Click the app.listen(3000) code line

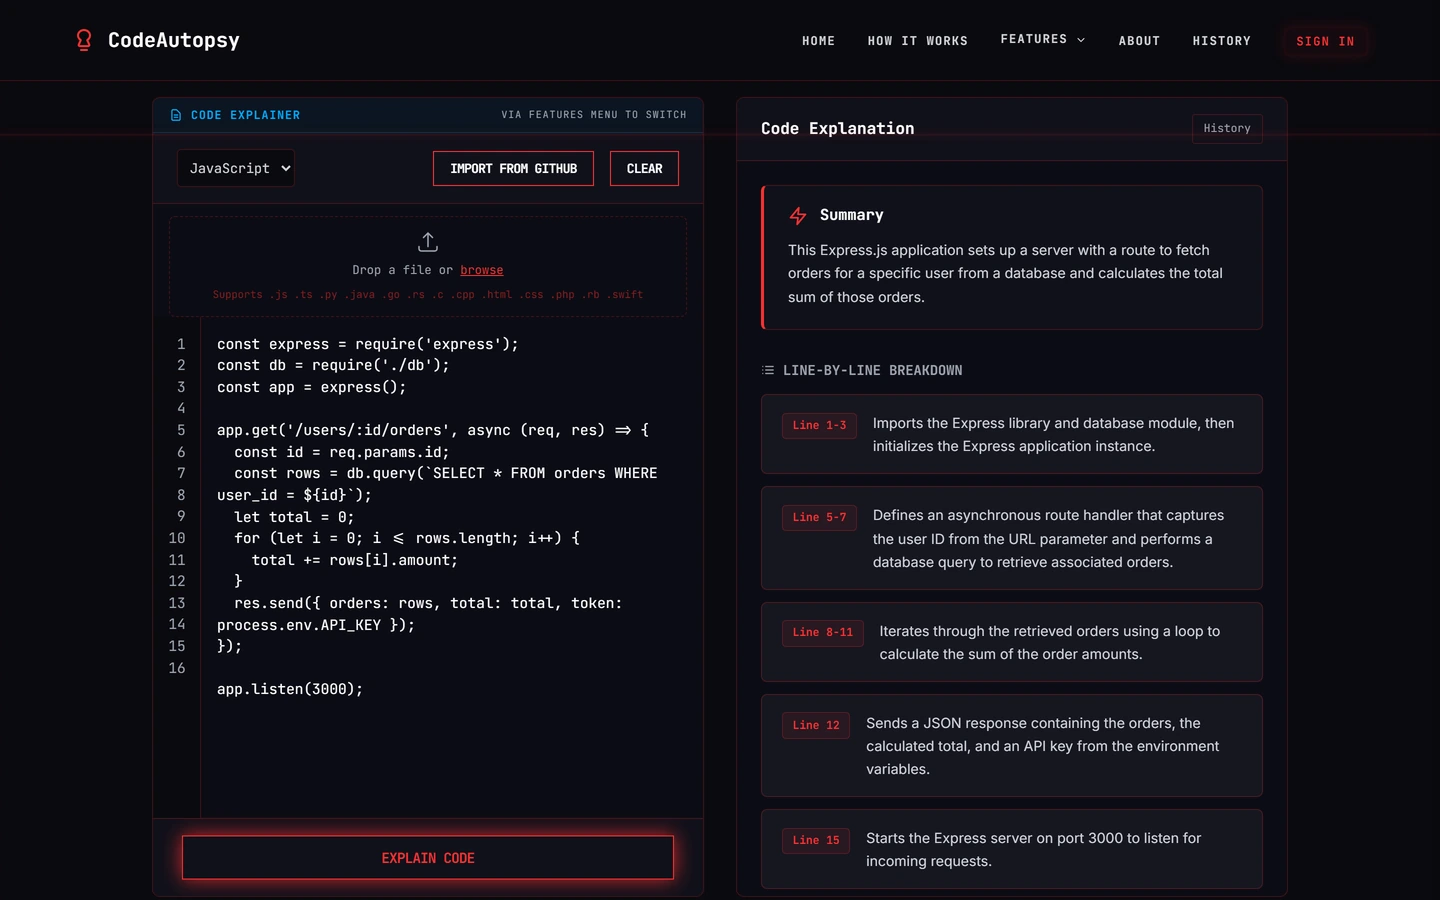290,689
